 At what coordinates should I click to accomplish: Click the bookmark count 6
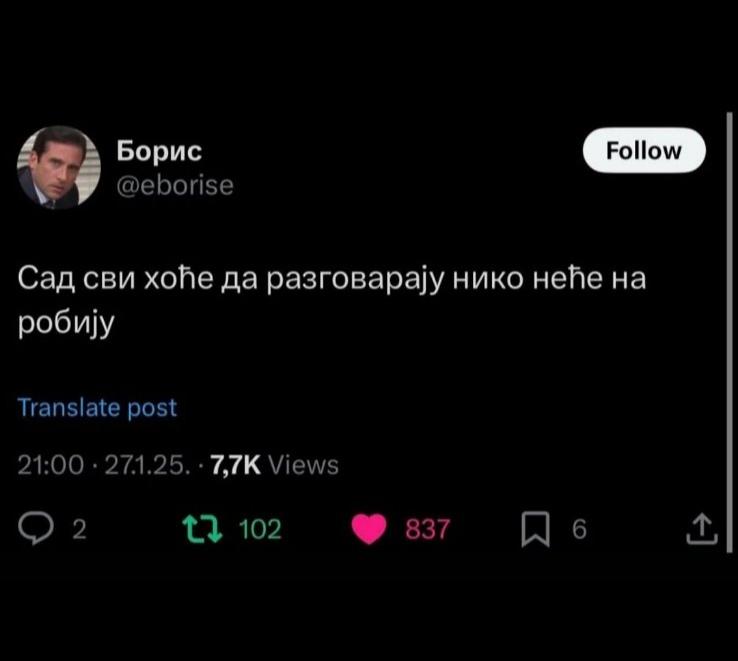[x=579, y=529]
